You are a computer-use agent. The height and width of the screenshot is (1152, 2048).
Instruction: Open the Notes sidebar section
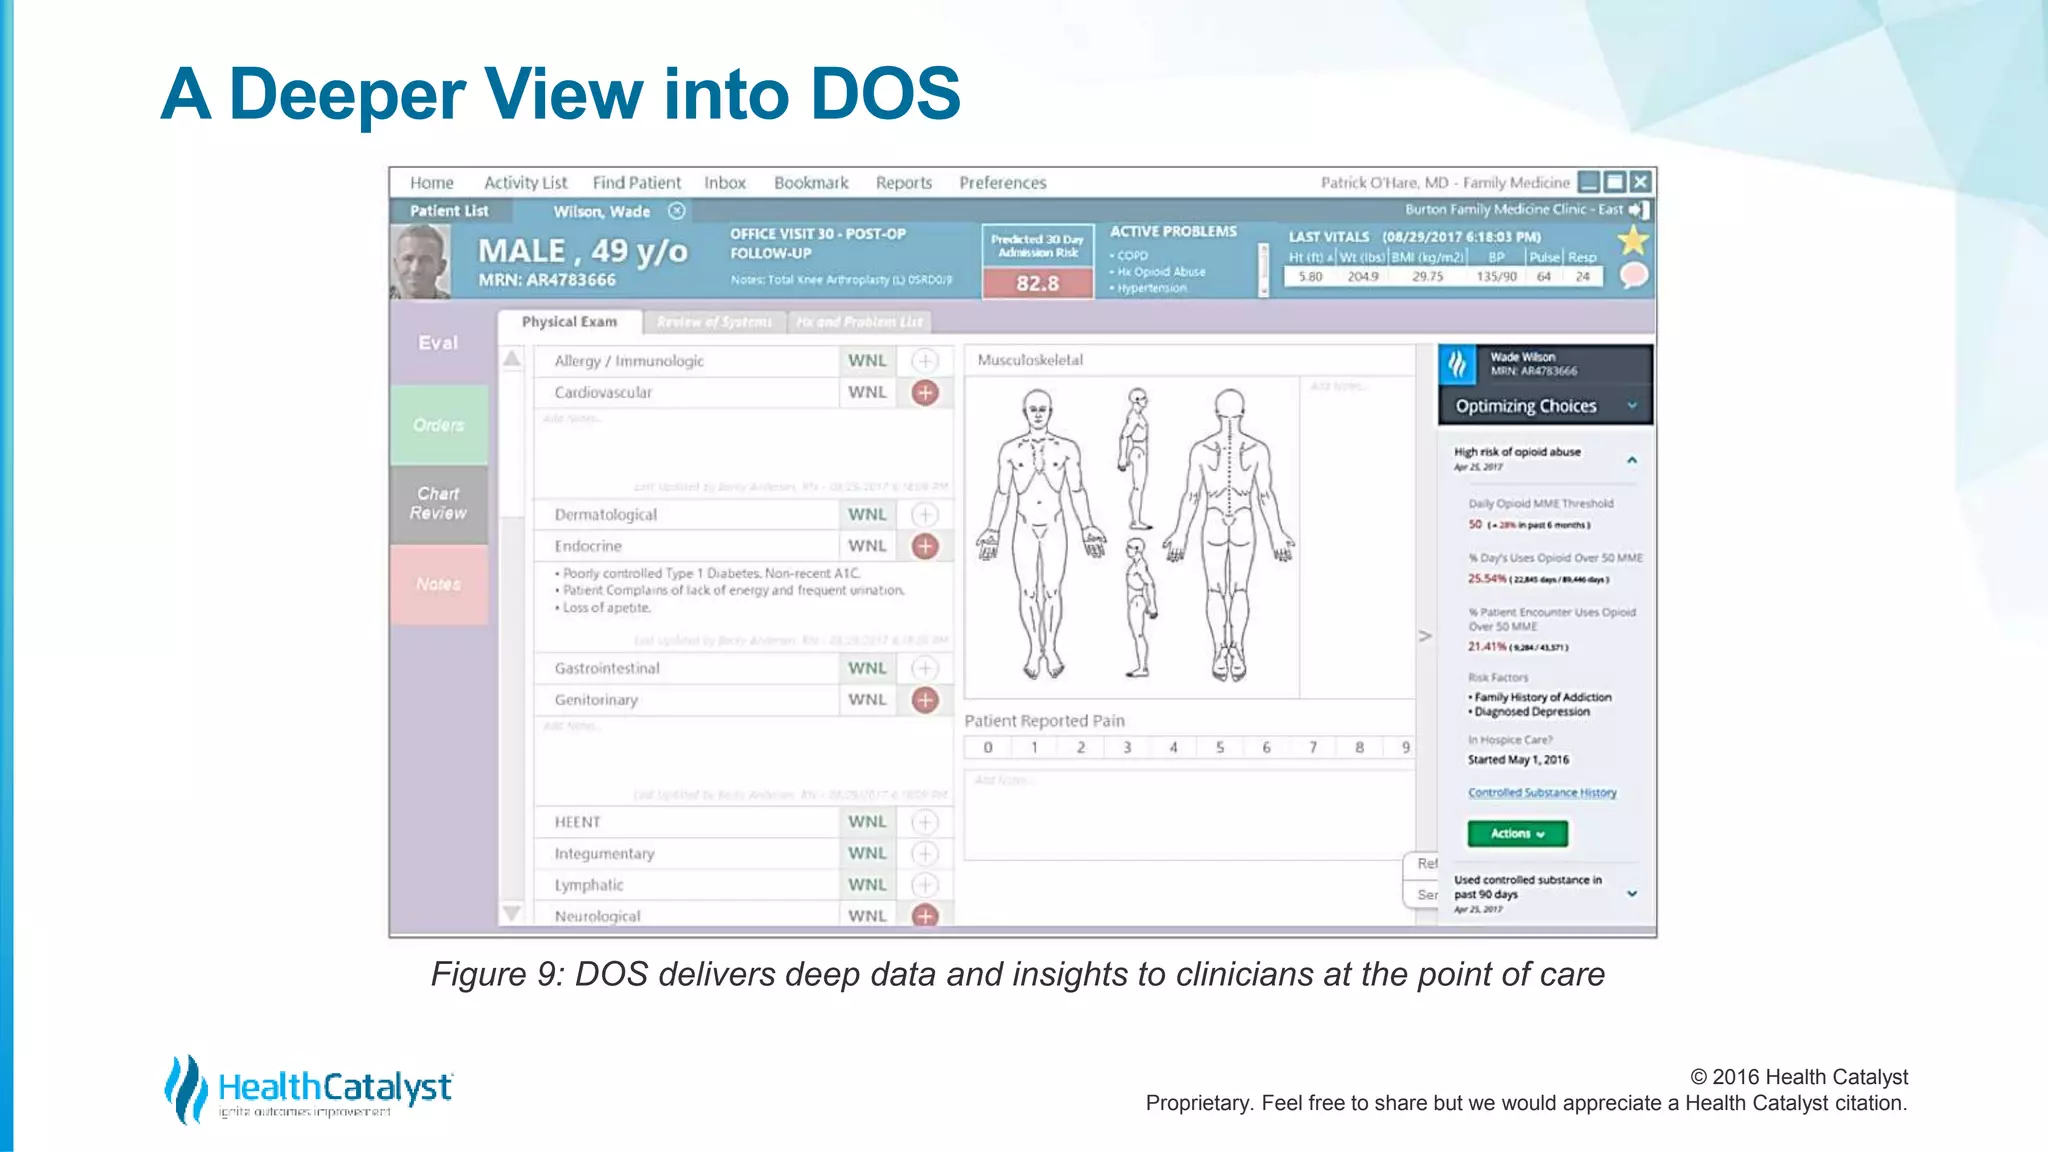point(439,584)
